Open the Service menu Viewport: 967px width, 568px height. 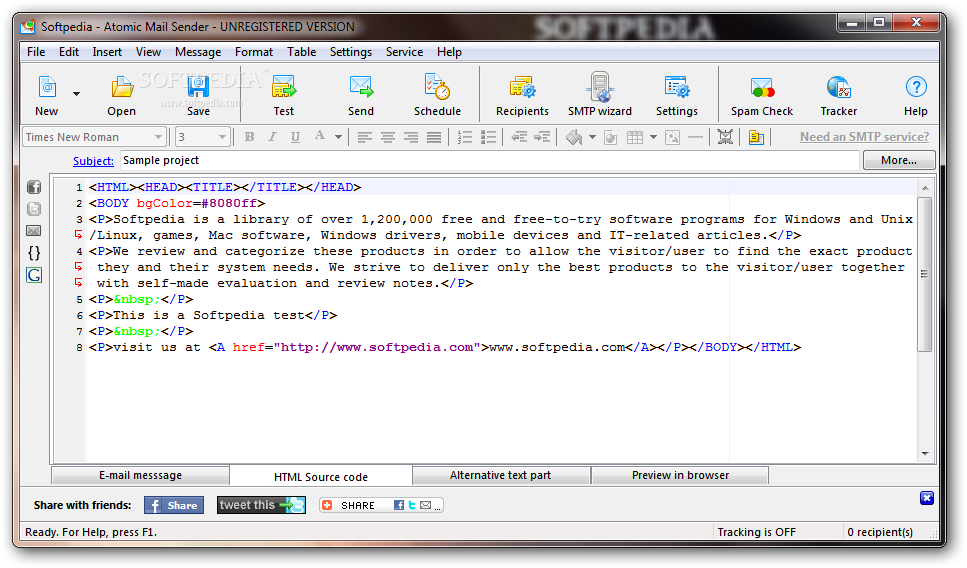tap(405, 52)
